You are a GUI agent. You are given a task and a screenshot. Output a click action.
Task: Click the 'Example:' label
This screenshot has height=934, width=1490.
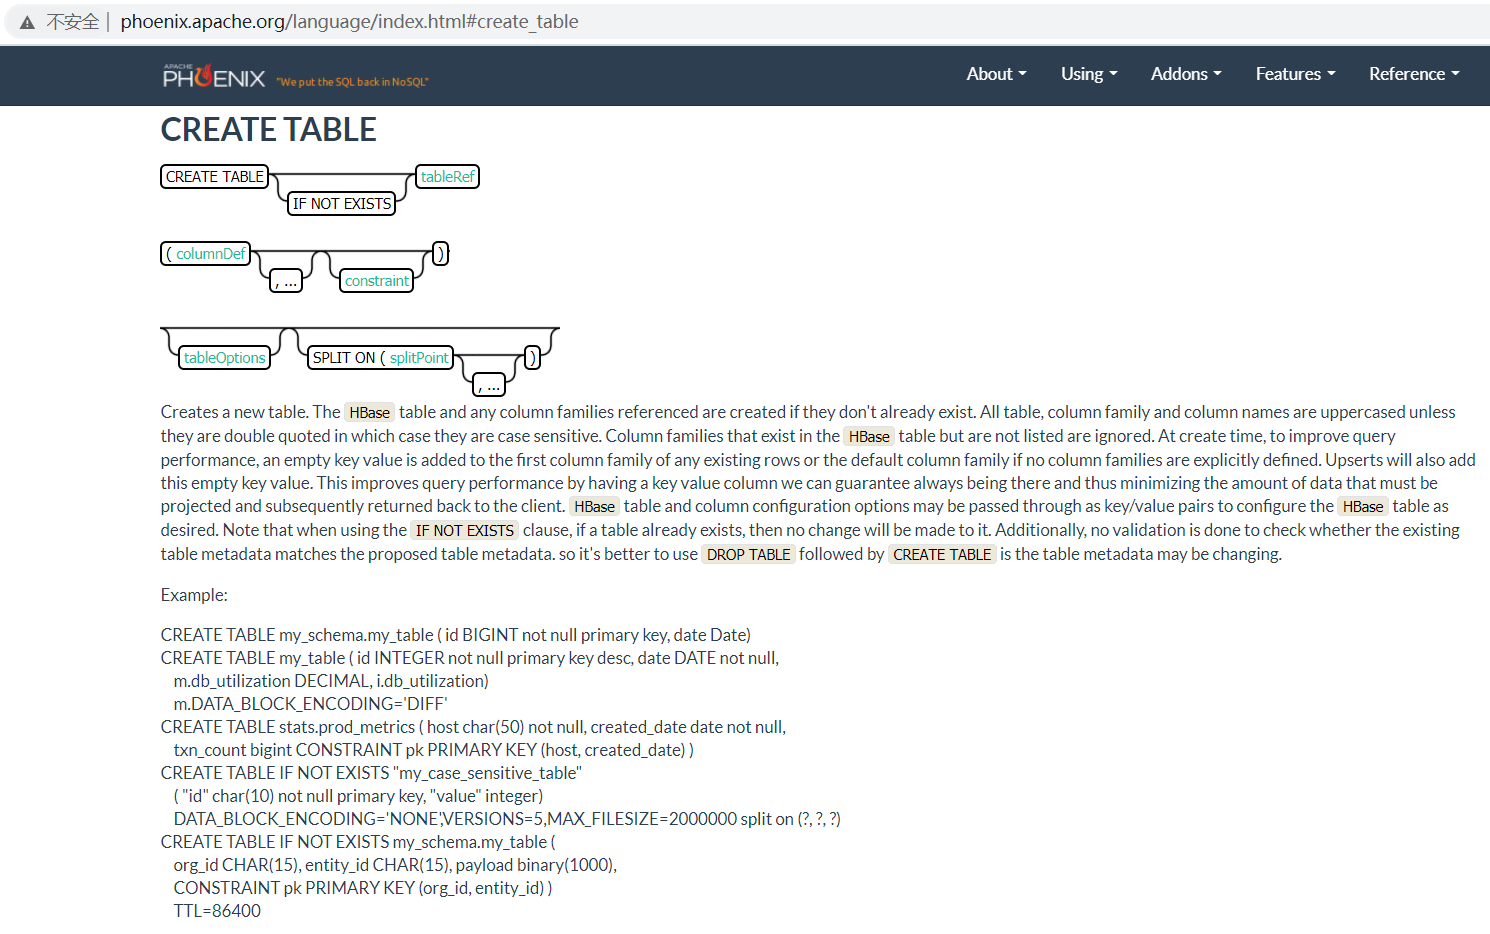(194, 595)
